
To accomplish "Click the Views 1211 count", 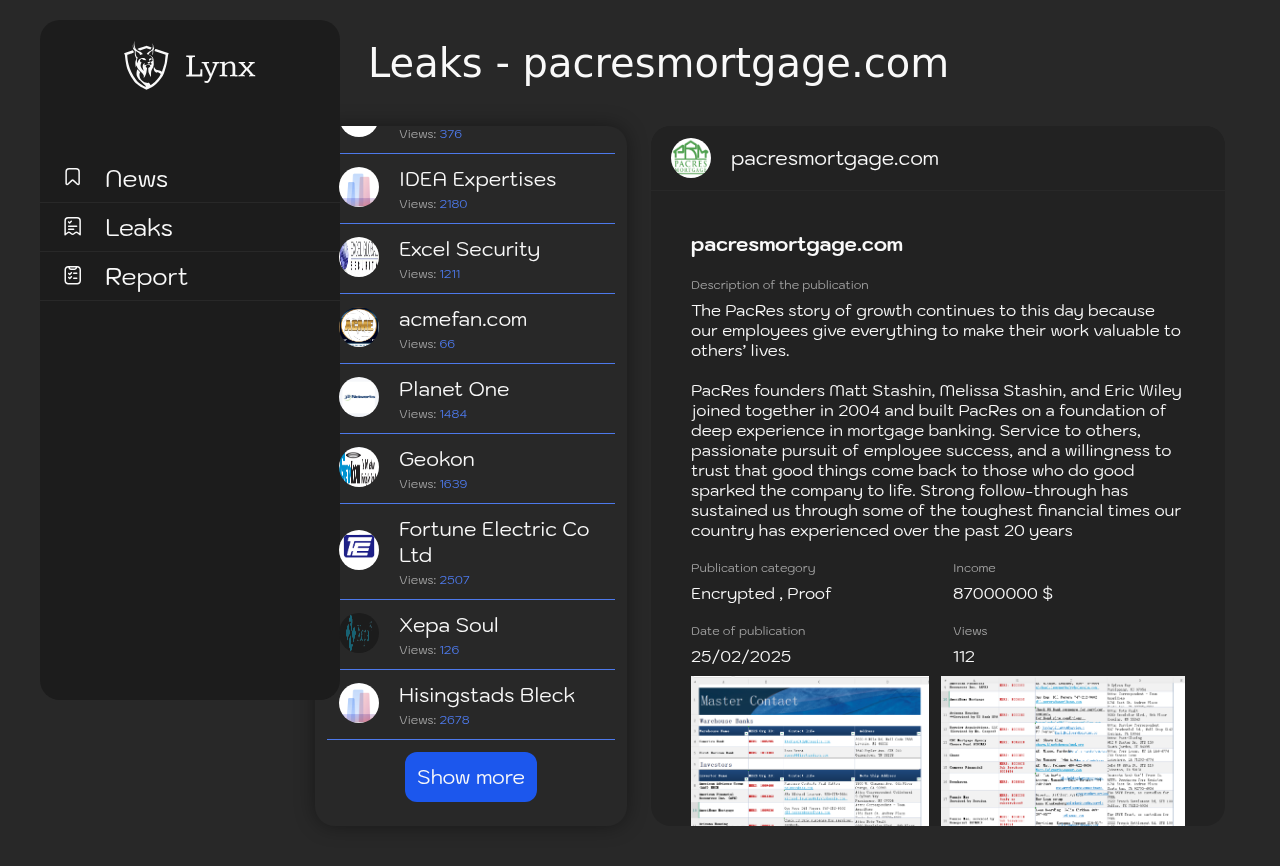I will pos(450,274).
